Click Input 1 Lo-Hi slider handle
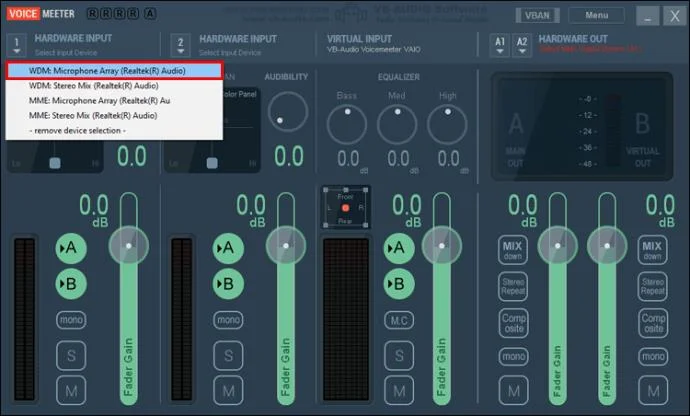This screenshot has height=416, width=690. point(55,163)
